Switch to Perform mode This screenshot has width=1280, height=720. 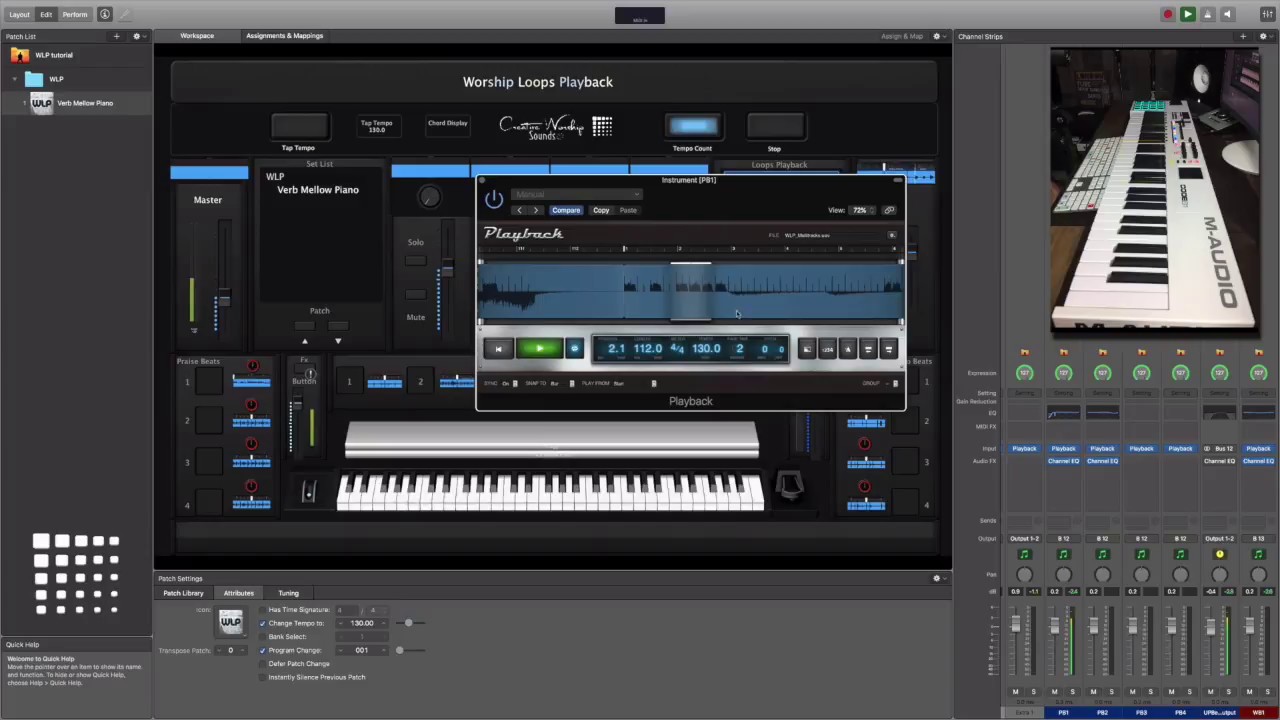75,14
